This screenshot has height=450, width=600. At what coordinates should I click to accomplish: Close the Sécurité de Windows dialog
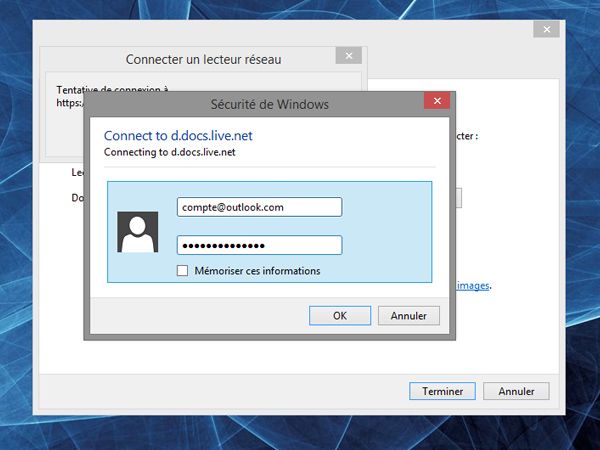click(x=437, y=101)
